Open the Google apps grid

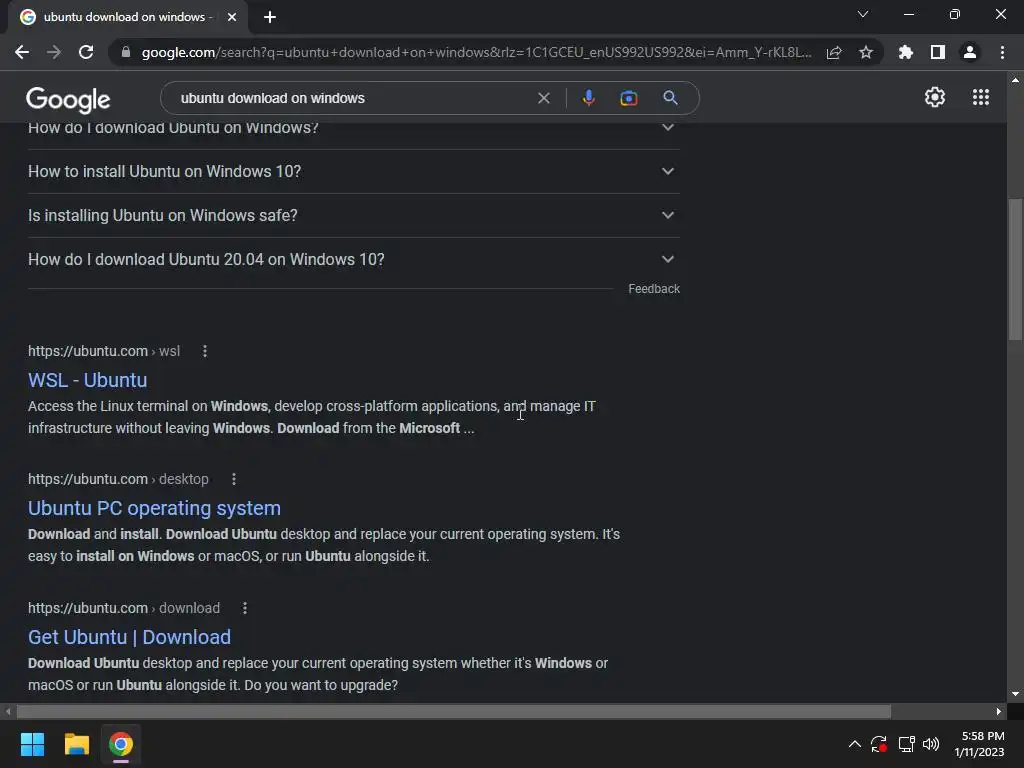tap(981, 97)
